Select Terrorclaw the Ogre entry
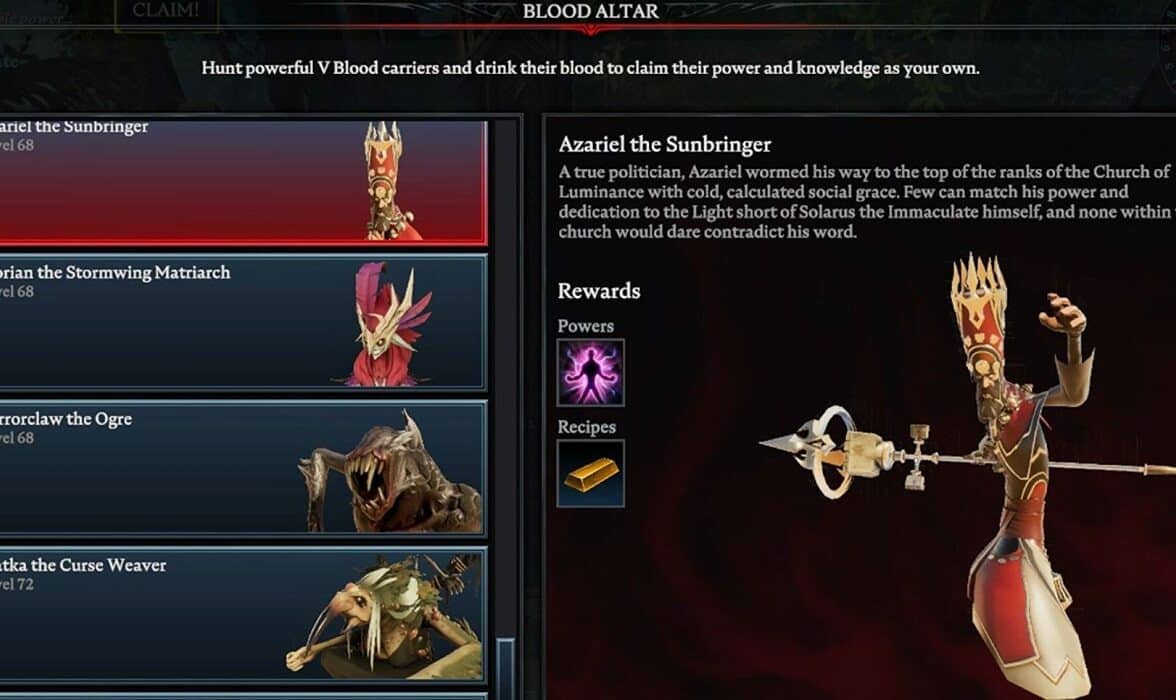Image resolution: width=1176 pixels, height=700 pixels. [x=243, y=468]
